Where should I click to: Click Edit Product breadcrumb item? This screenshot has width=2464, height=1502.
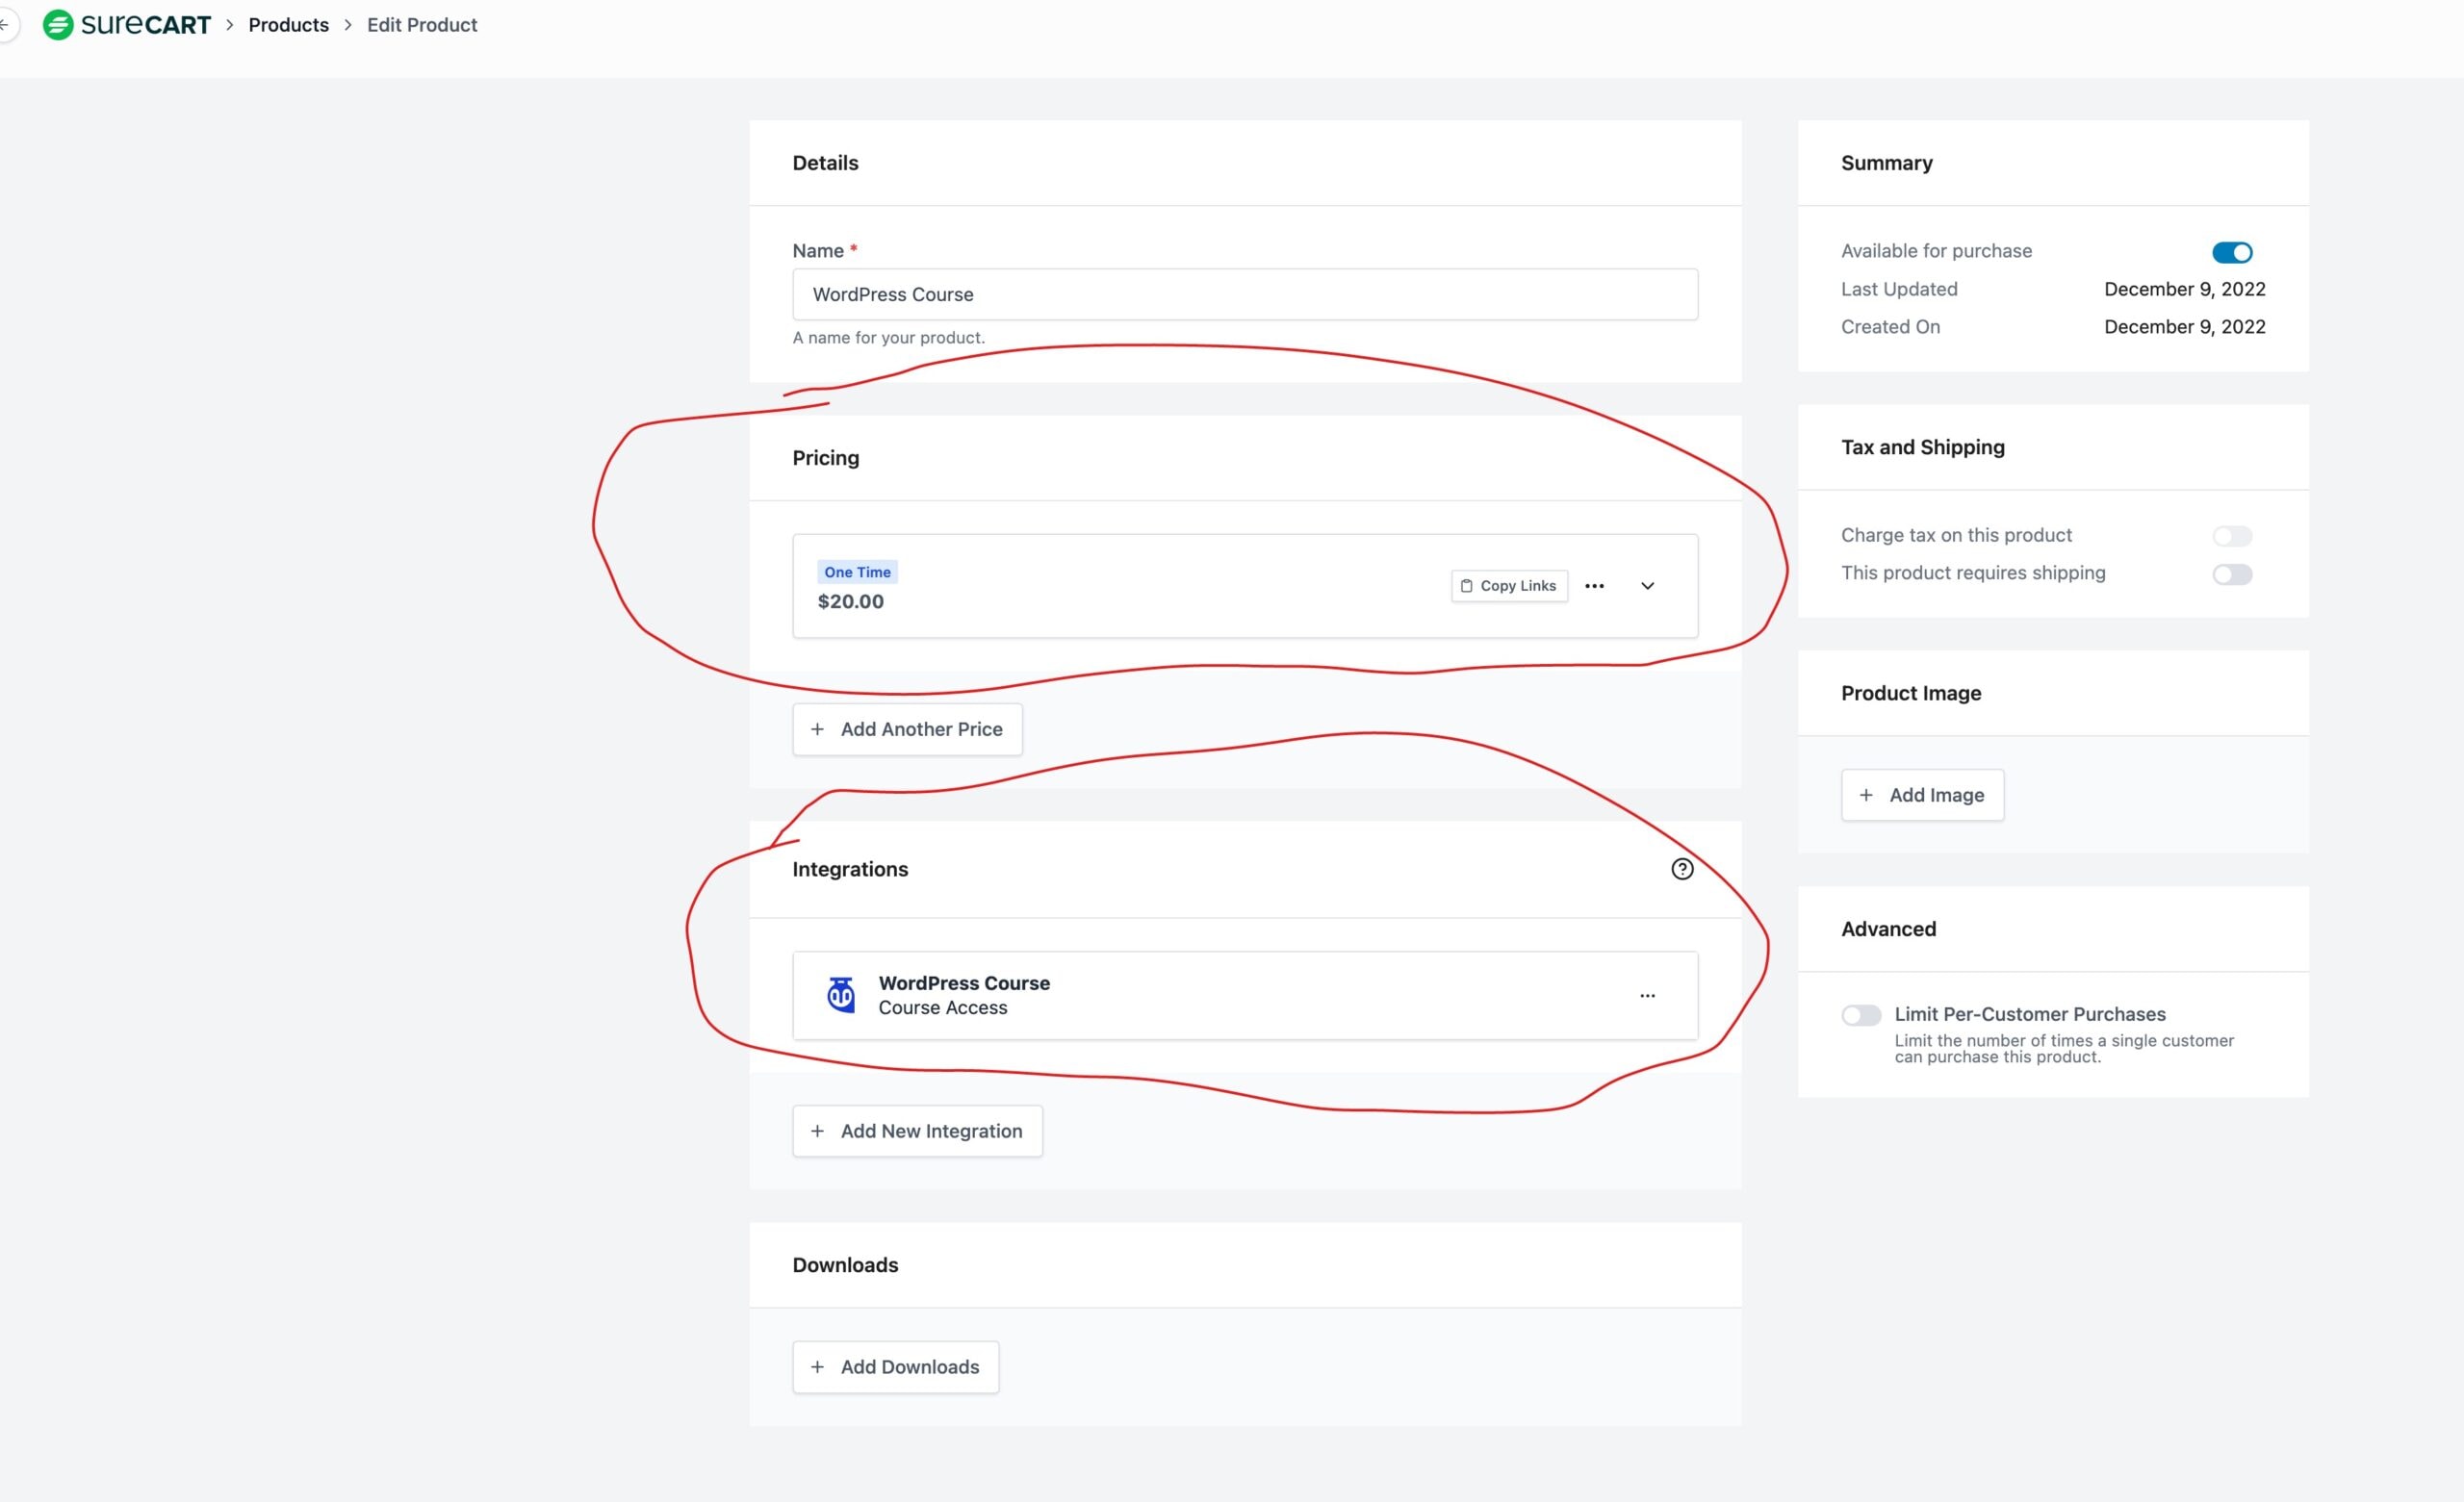point(421,25)
